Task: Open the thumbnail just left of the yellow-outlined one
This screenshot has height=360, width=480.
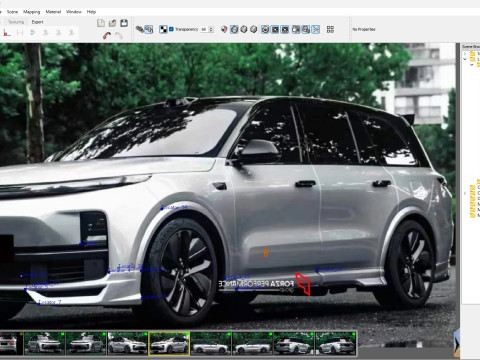Action: point(128,343)
